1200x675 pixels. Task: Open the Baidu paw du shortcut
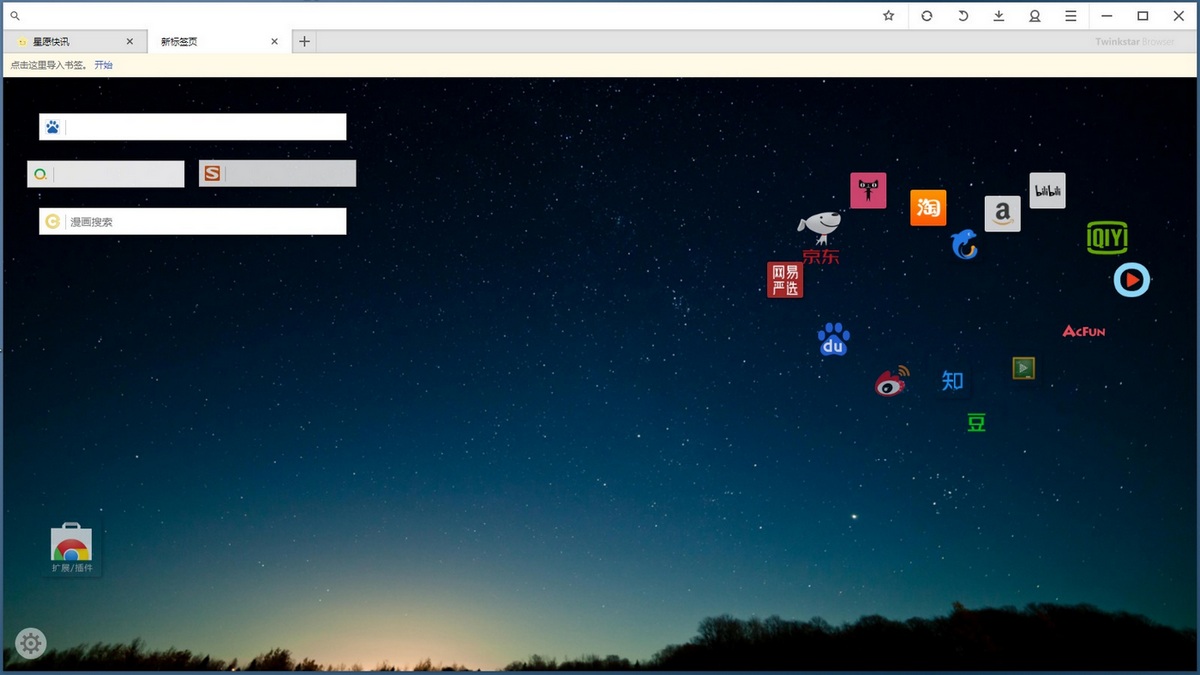(x=833, y=340)
